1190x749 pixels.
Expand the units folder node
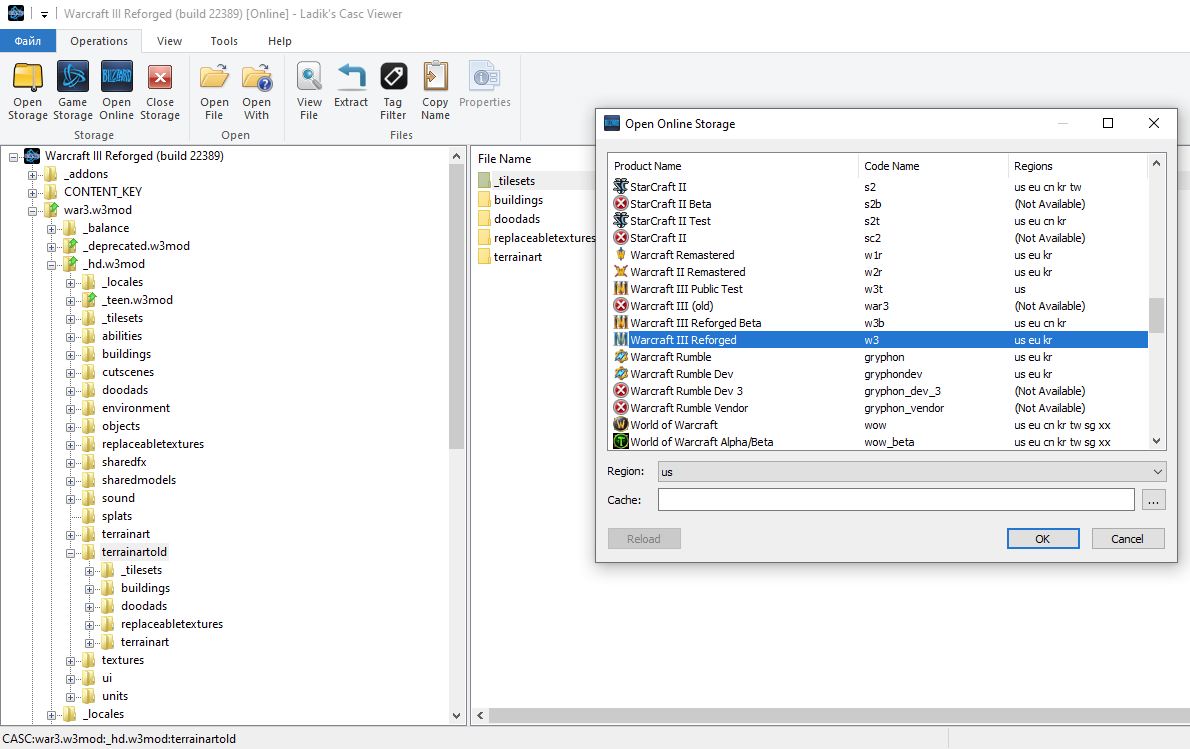[x=71, y=697]
